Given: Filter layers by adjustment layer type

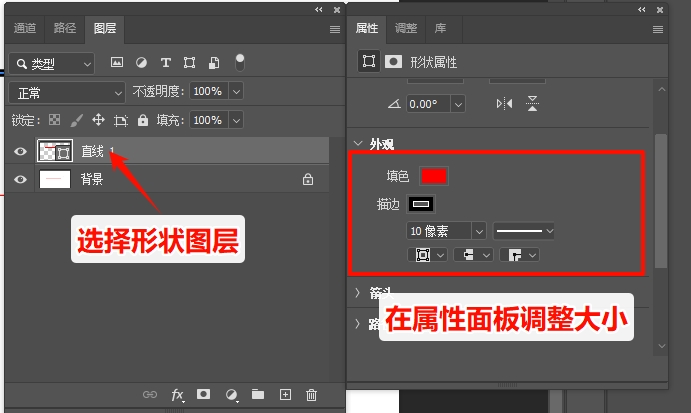Looking at the screenshot, I should [x=141, y=63].
